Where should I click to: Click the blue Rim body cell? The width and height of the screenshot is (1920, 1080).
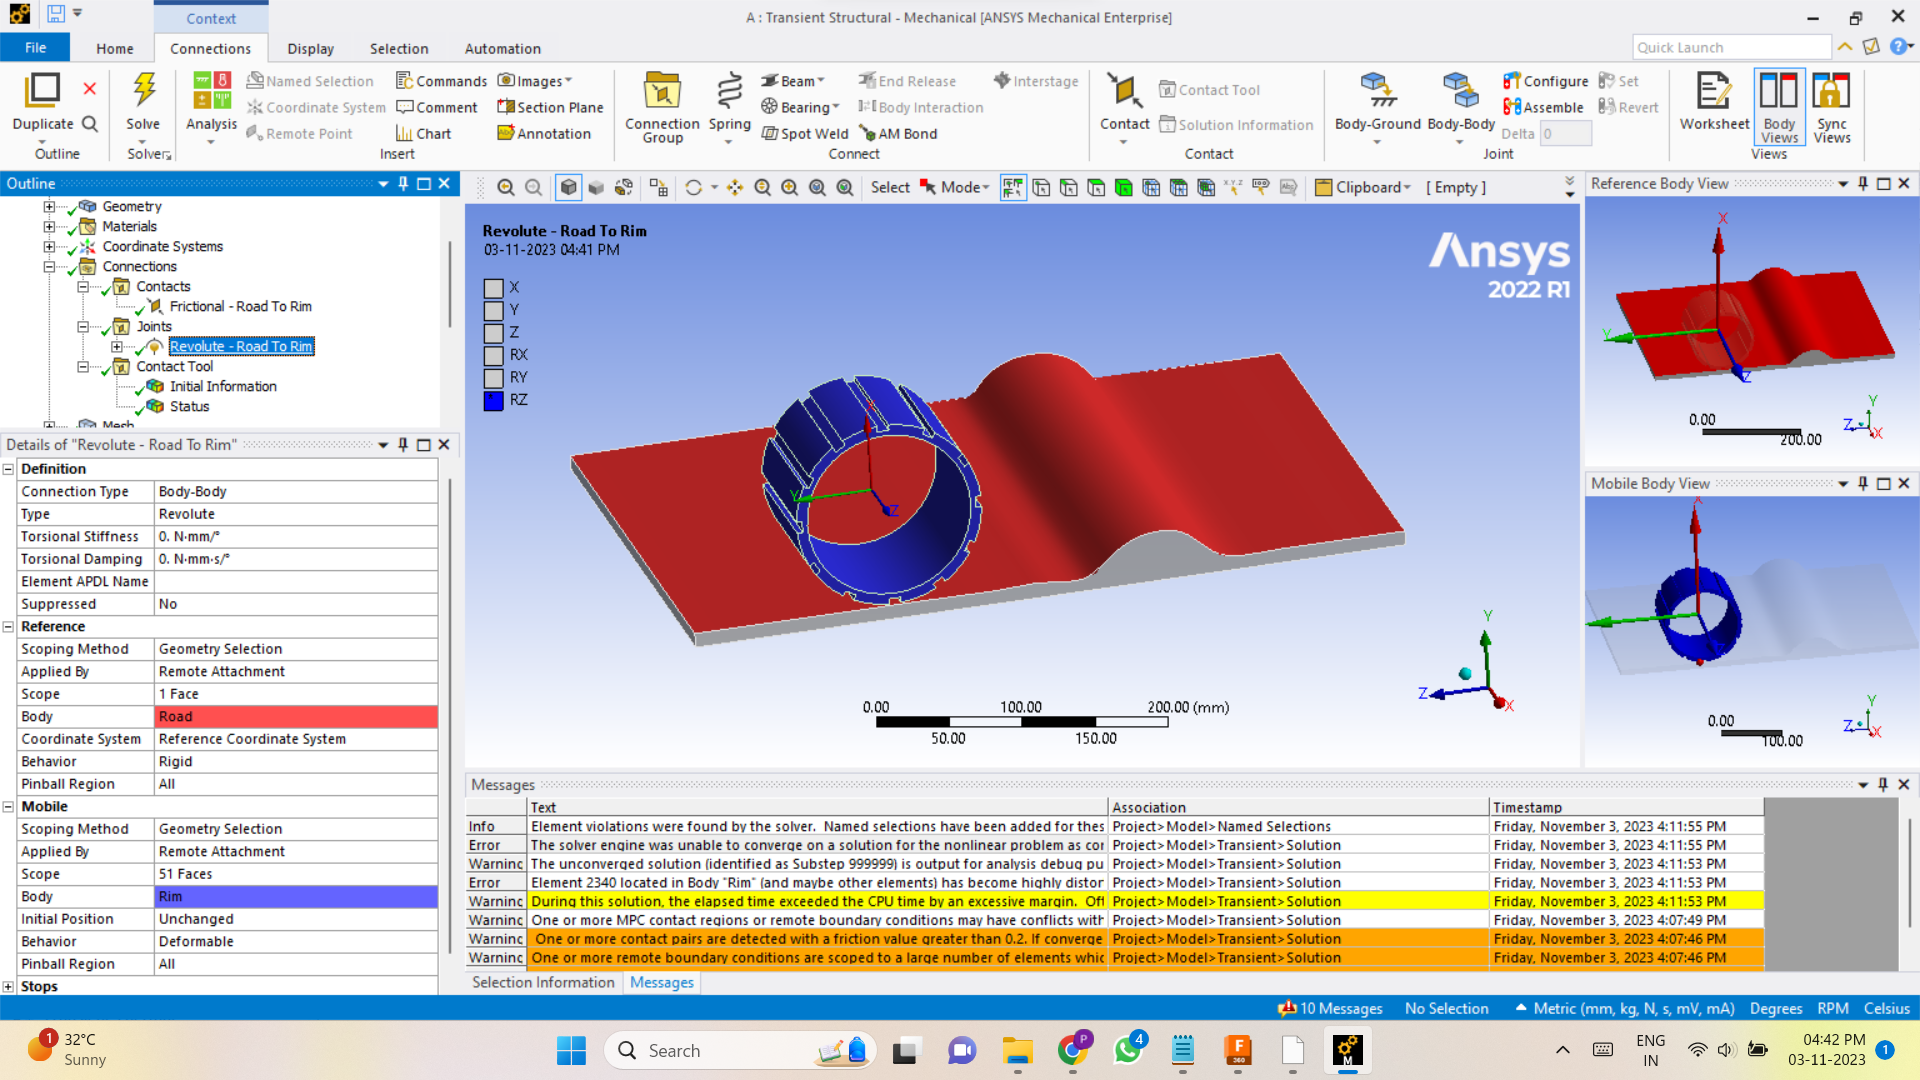pyautogui.click(x=296, y=897)
